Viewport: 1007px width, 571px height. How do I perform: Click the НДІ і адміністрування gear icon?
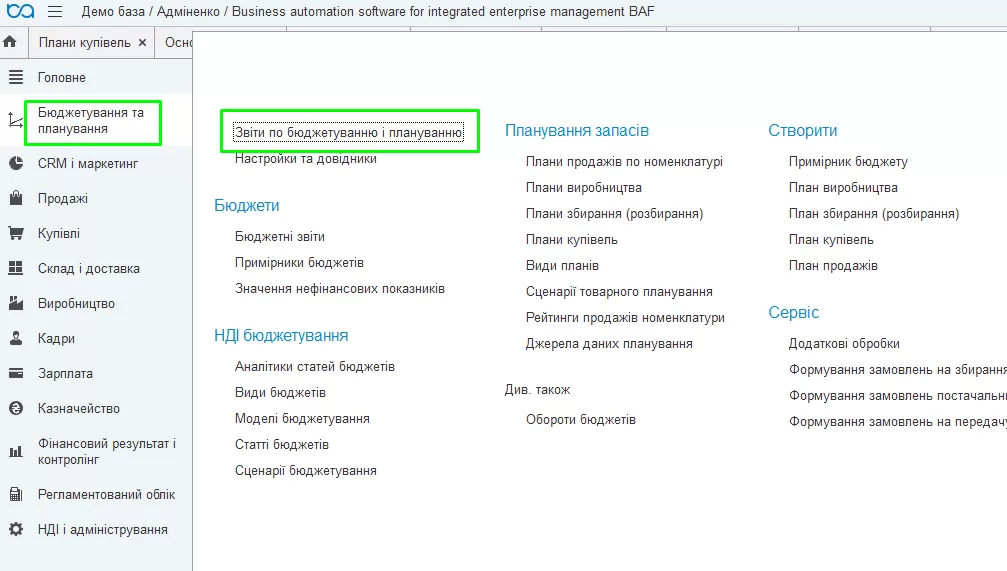click(16, 529)
